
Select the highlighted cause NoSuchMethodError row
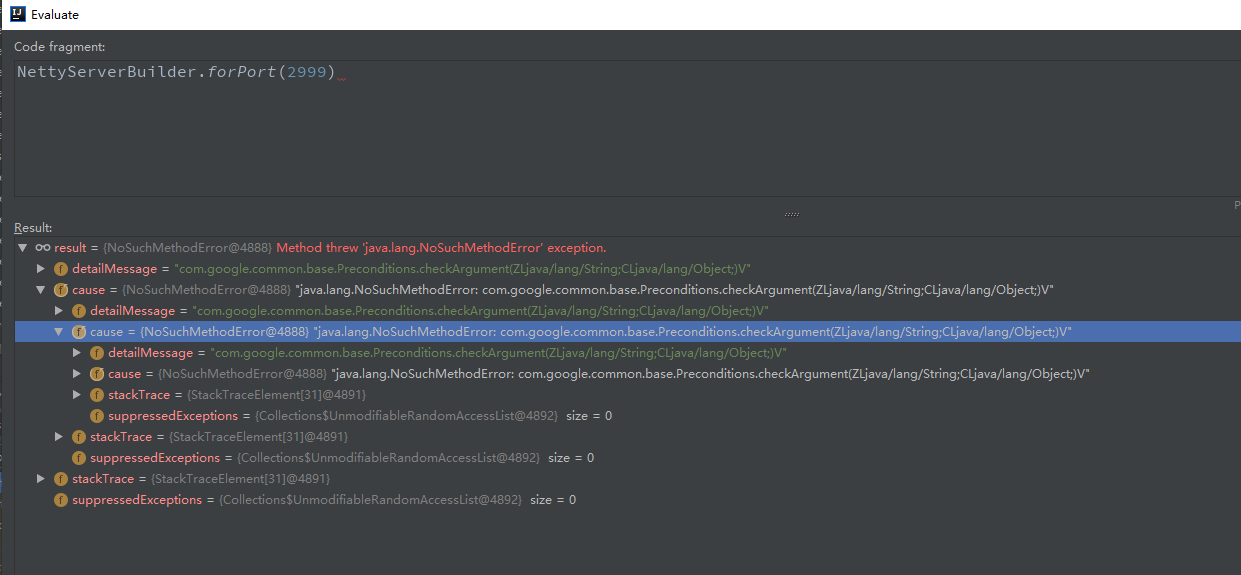click(x=628, y=332)
